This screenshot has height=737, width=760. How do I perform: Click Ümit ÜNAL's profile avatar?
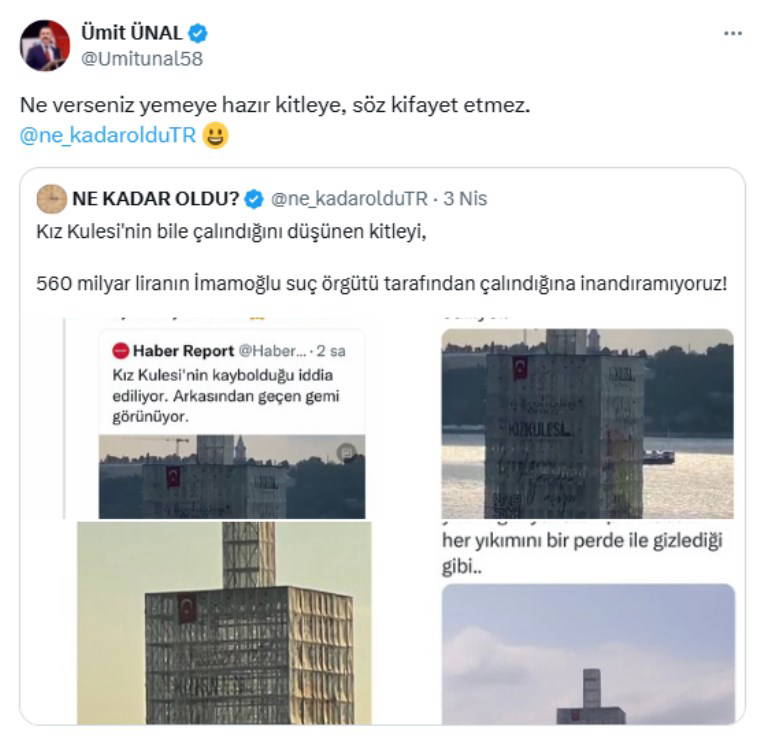pyautogui.click(x=45, y=45)
